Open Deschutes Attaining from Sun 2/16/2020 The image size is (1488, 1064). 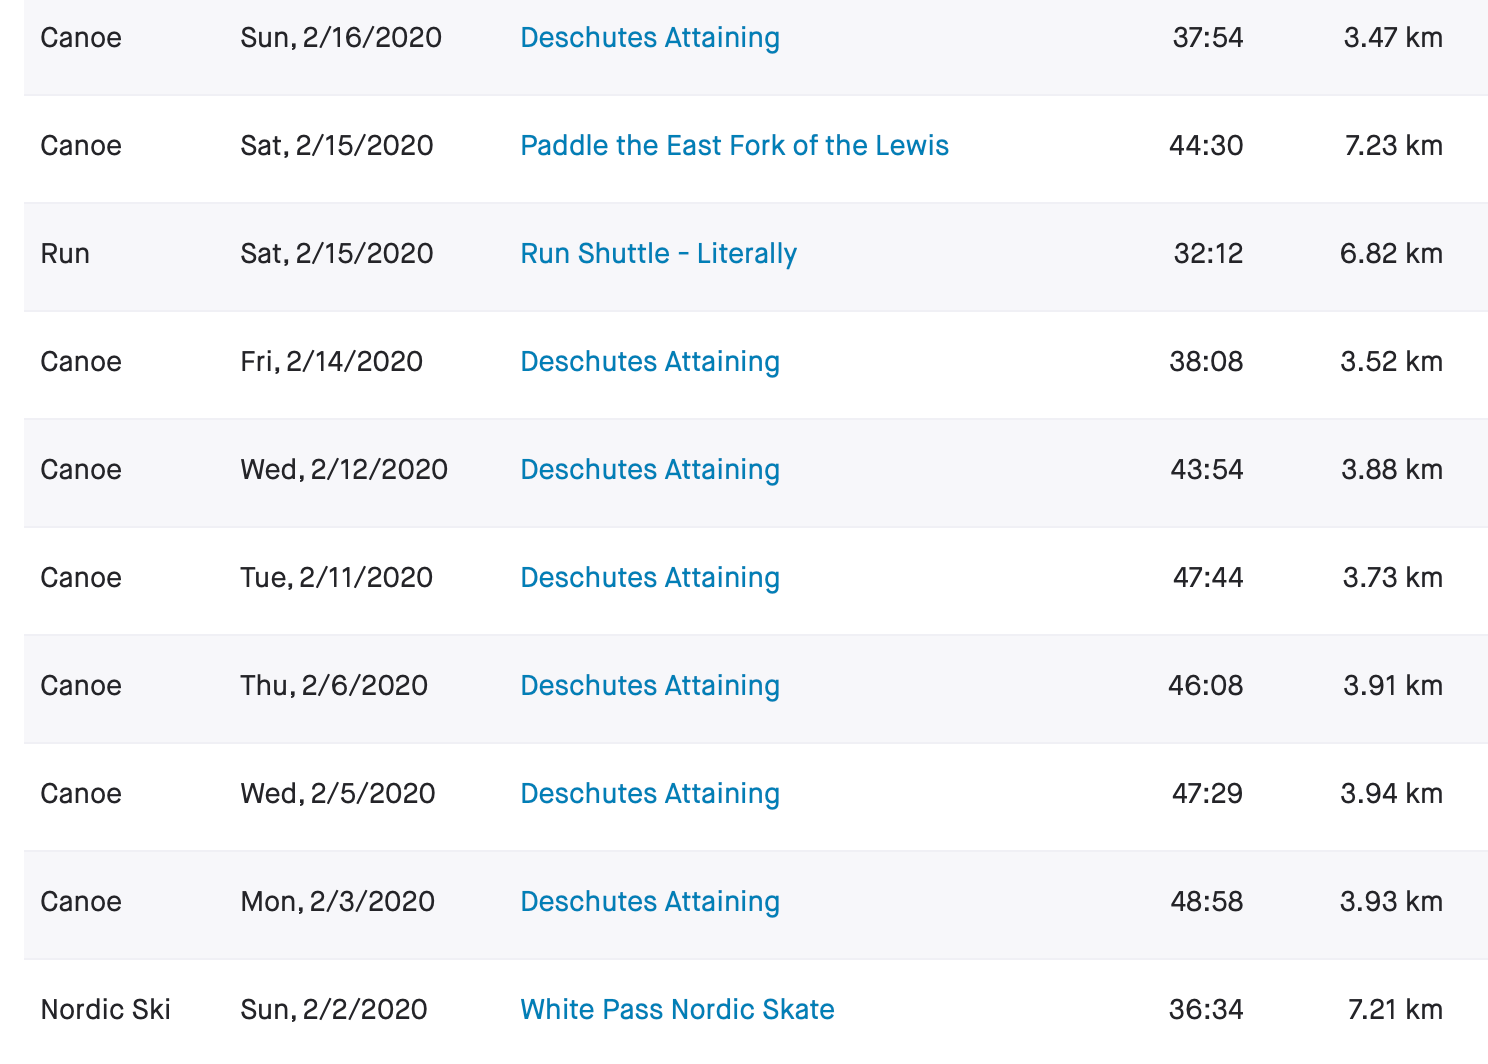click(x=650, y=38)
